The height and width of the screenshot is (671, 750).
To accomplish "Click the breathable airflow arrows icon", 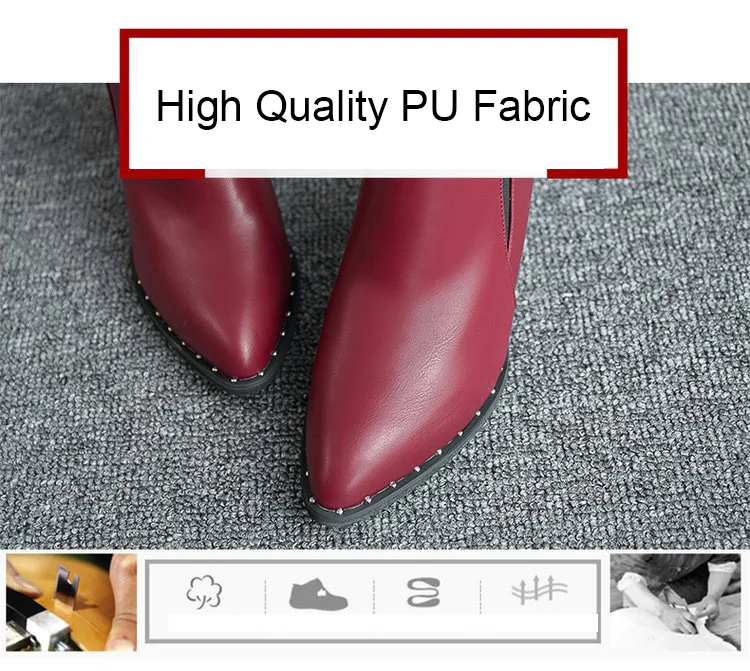I will pyautogui.click(x=539, y=589).
